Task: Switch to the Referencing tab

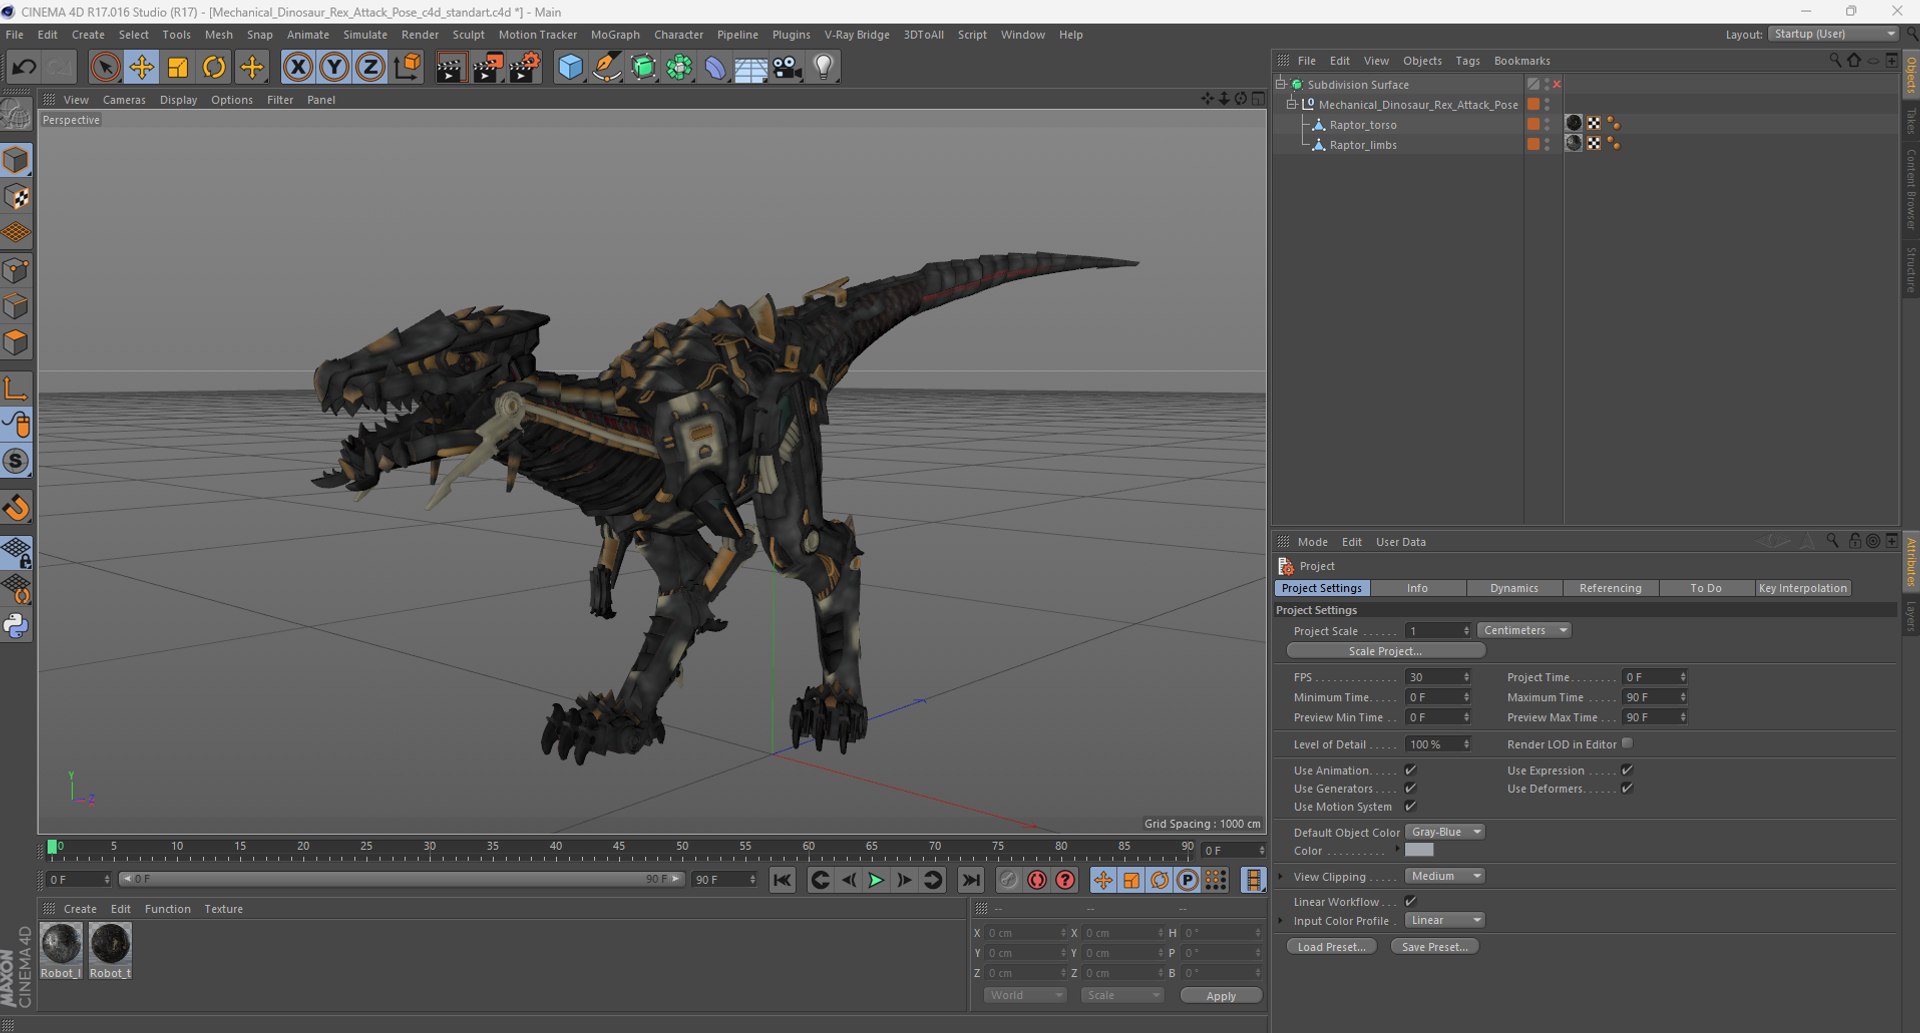Action: tap(1610, 588)
